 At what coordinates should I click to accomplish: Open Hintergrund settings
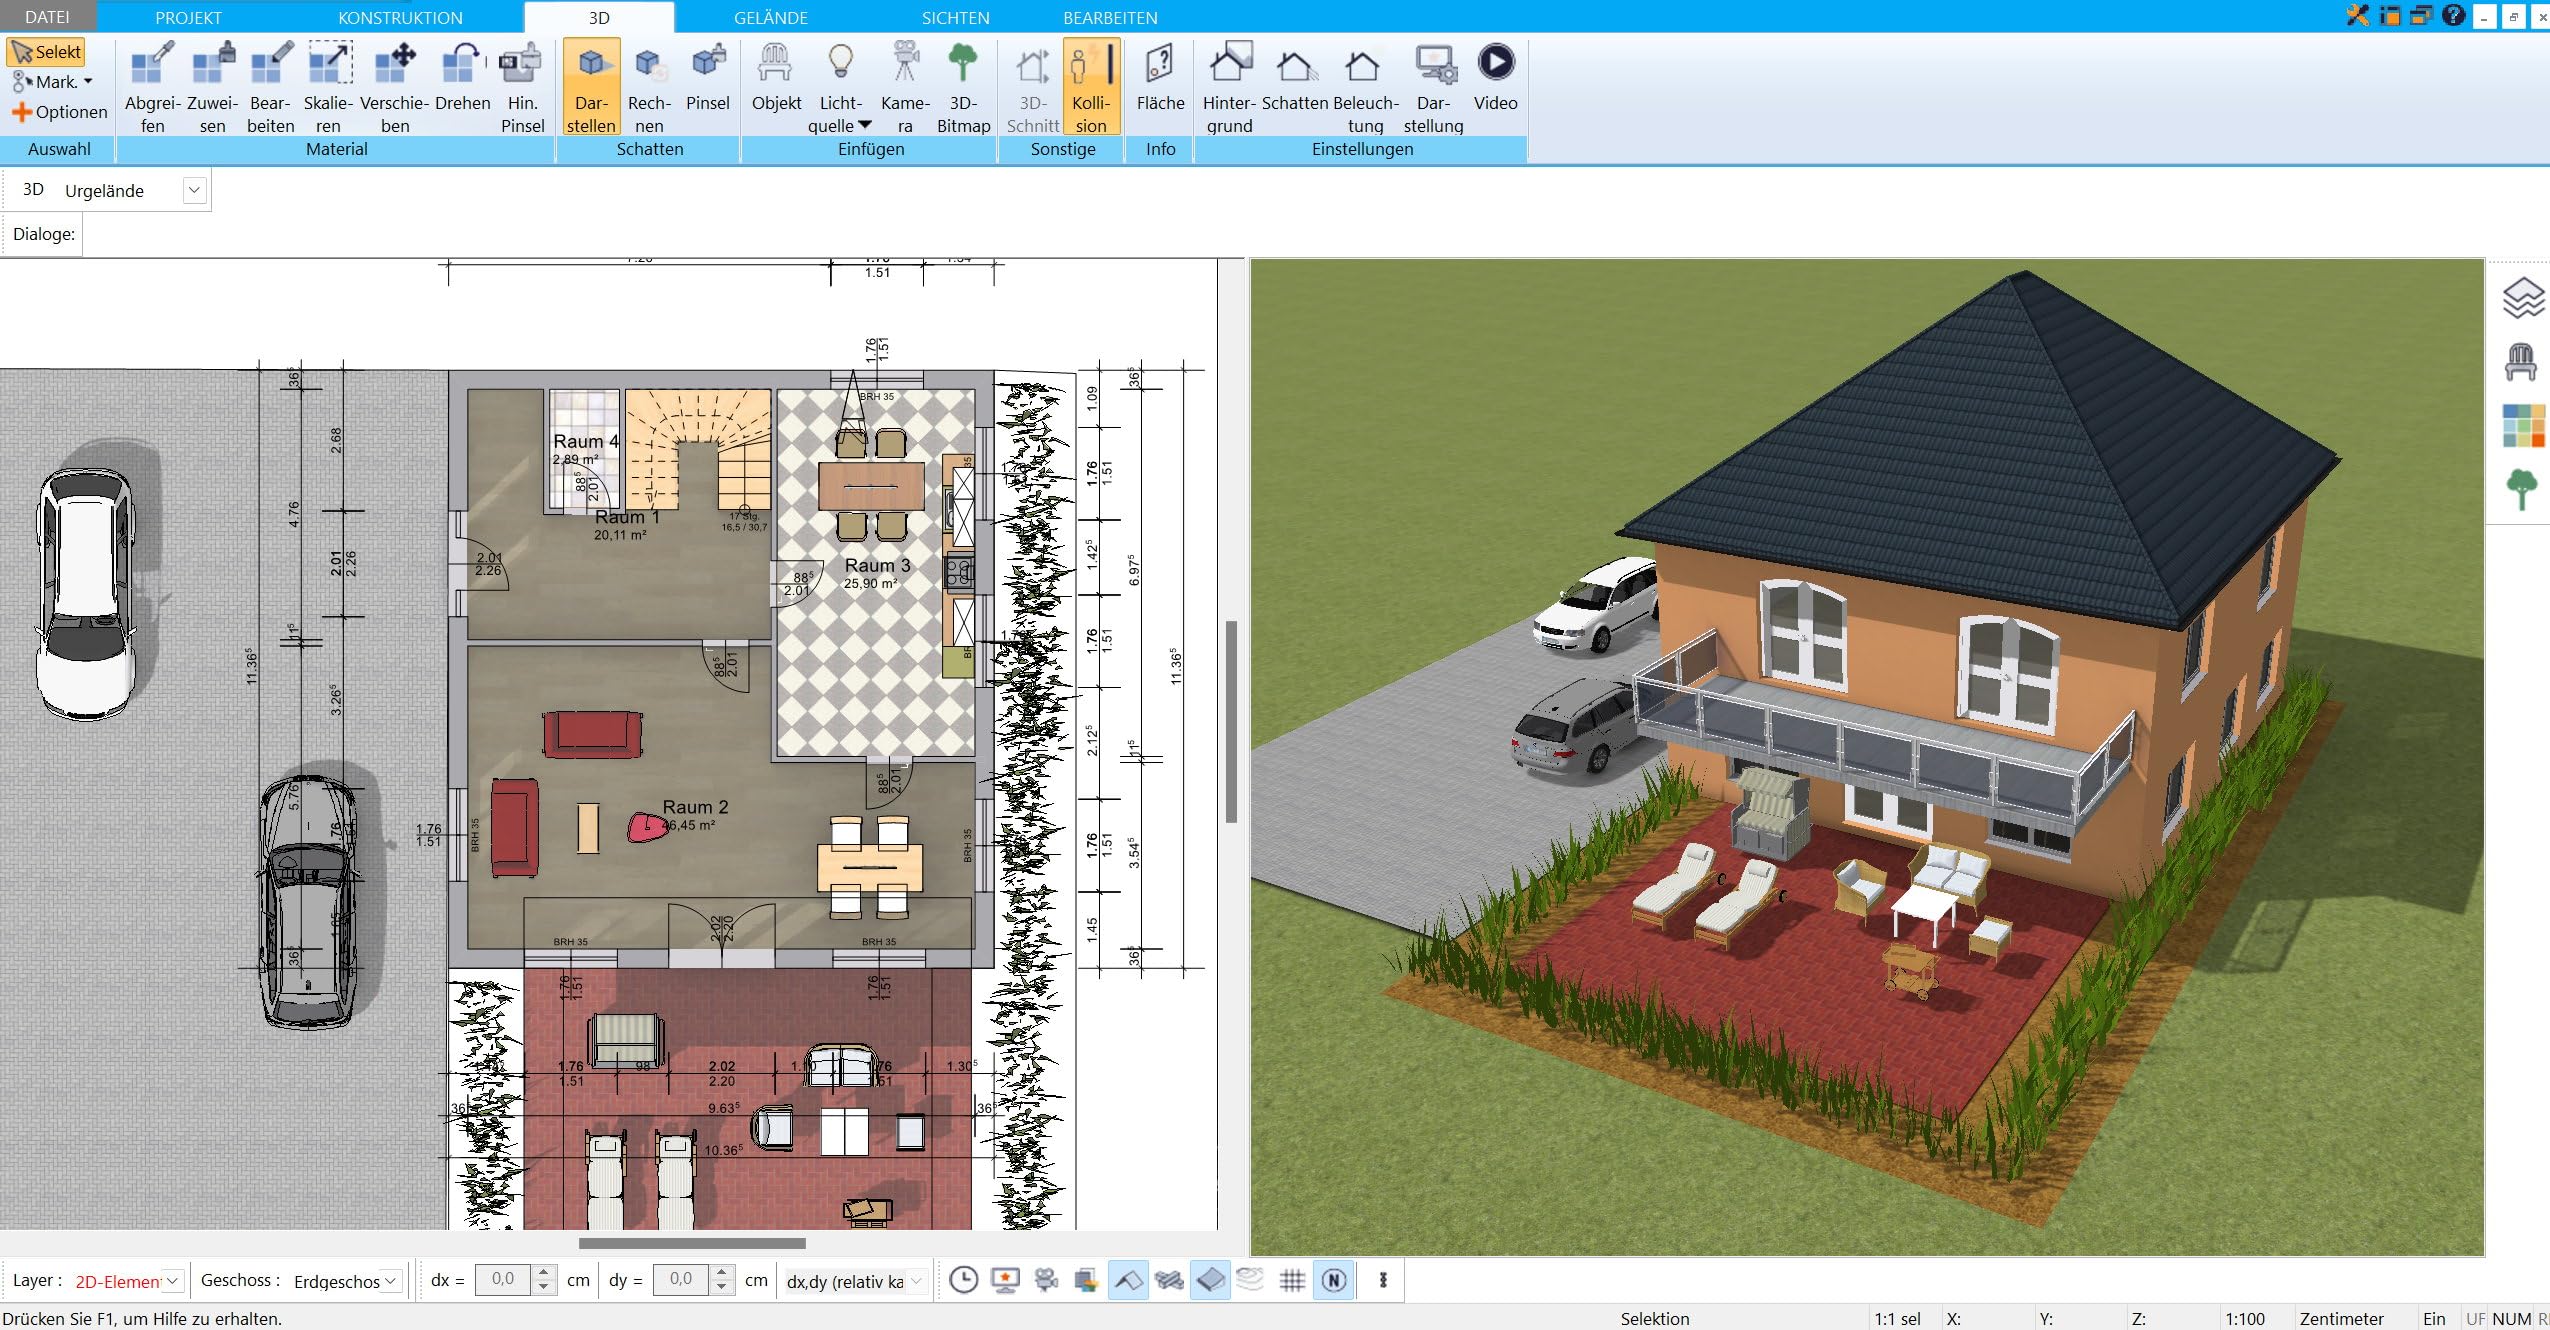(x=1229, y=88)
